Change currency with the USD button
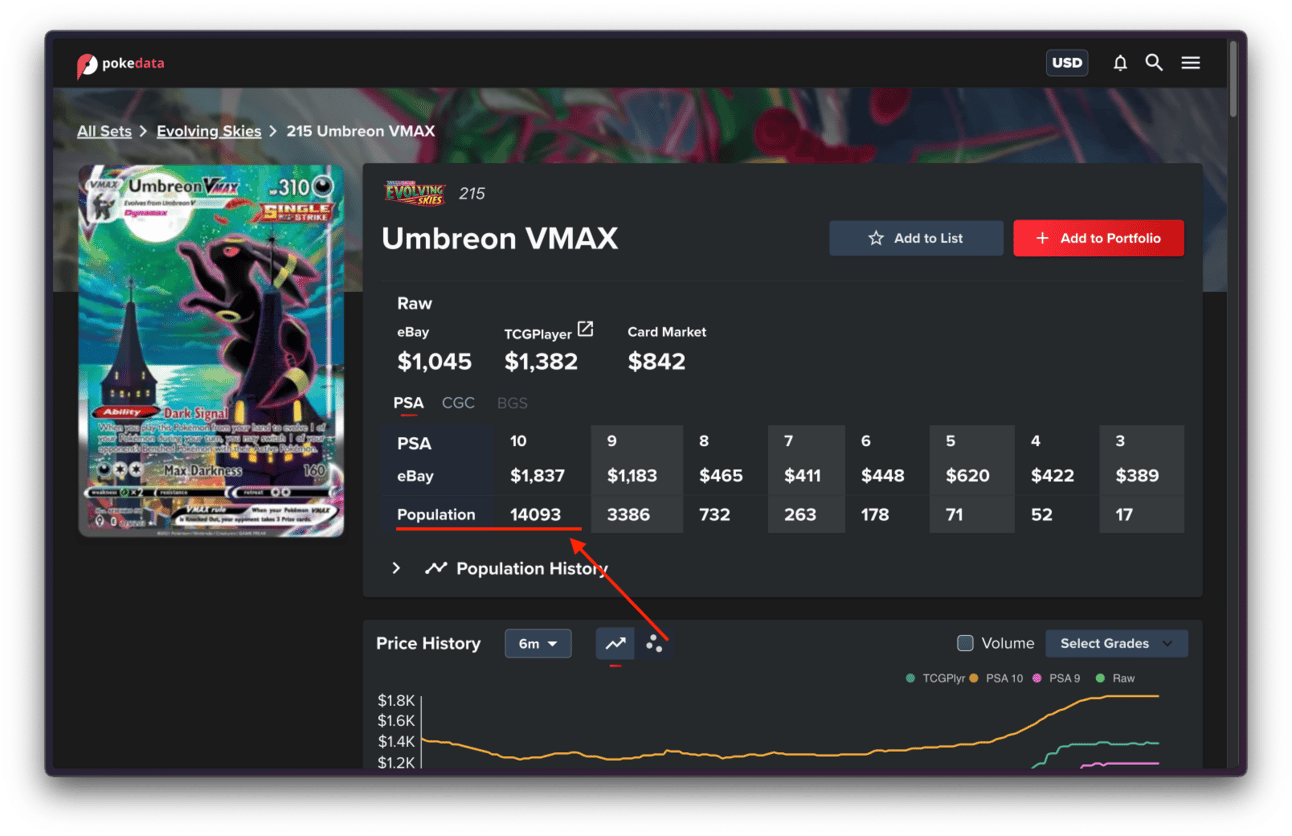1292x836 pixels. coord(1067,63)
